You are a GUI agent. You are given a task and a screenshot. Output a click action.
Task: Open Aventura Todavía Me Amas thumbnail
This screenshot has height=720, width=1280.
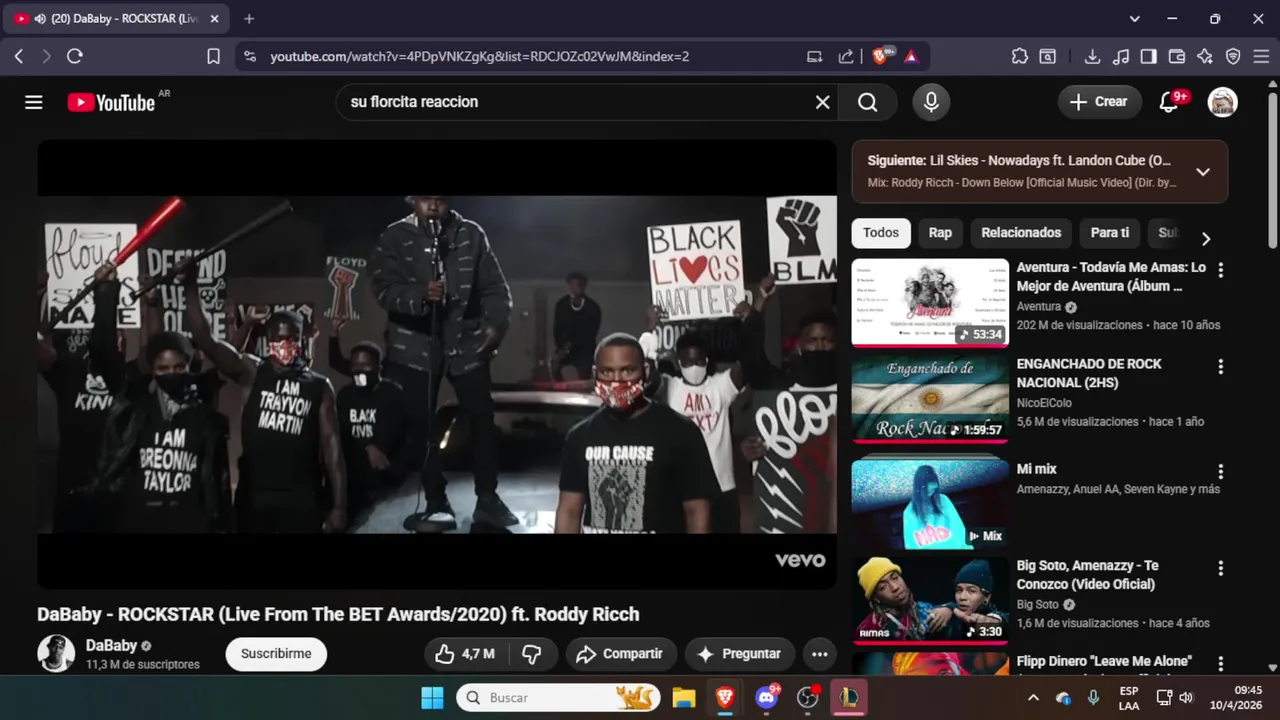(930, 303)
